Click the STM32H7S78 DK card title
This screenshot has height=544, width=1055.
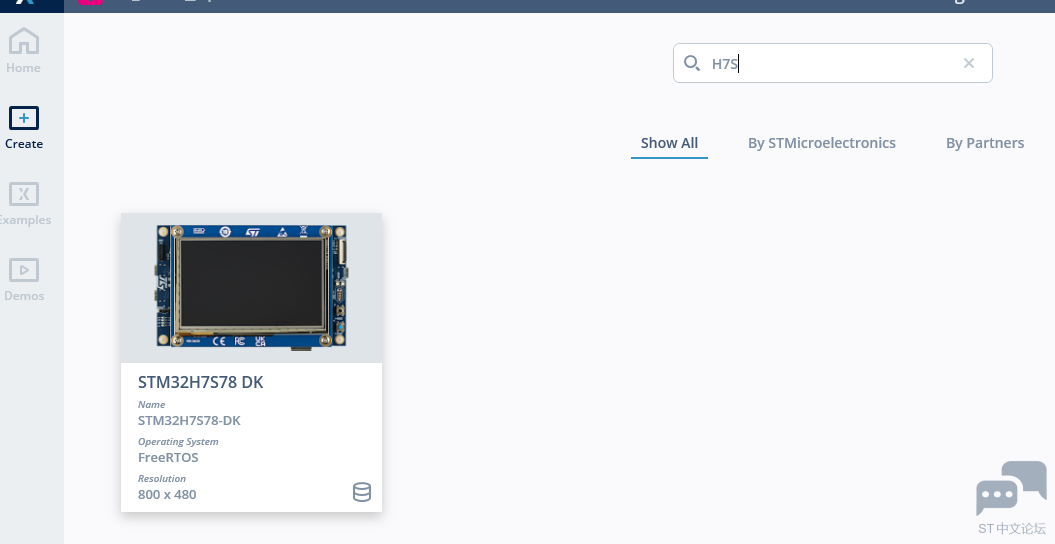pos(201,382)
